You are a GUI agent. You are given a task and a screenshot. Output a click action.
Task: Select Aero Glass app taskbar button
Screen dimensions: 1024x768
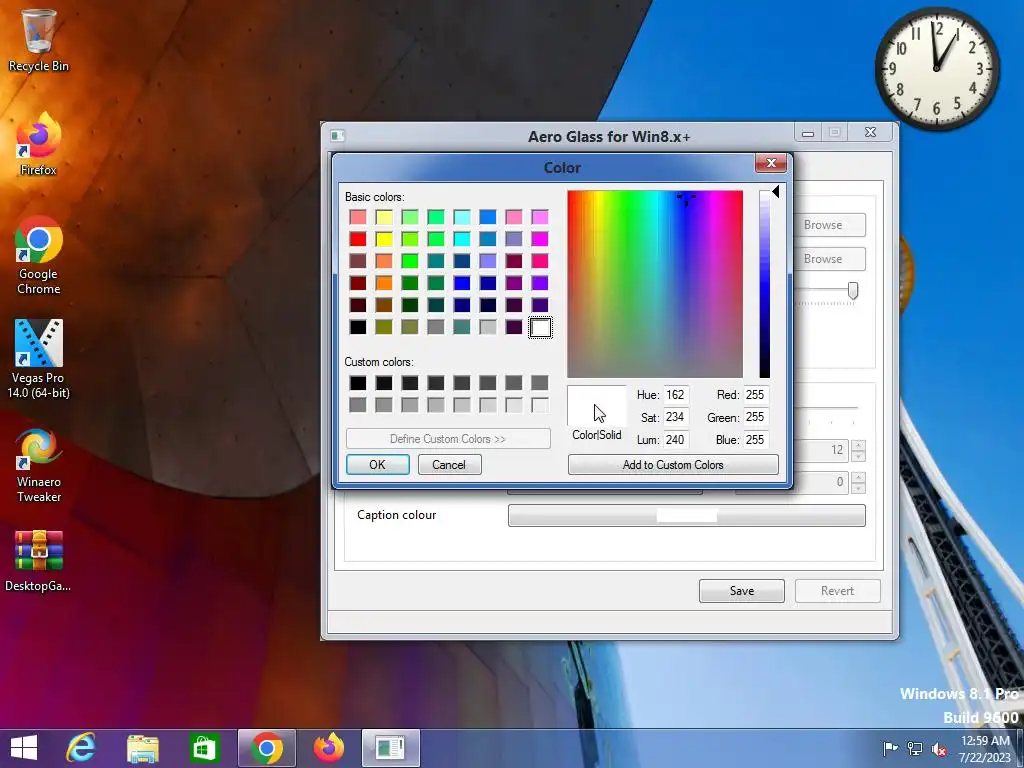click(391, 748)
